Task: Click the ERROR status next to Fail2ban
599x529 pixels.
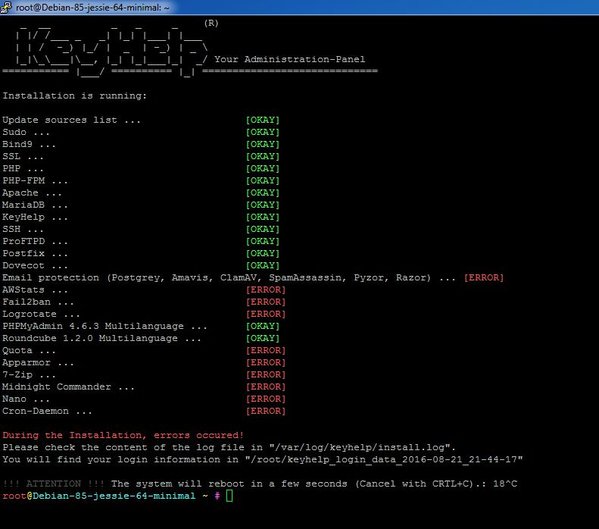Action: (266, 302)
